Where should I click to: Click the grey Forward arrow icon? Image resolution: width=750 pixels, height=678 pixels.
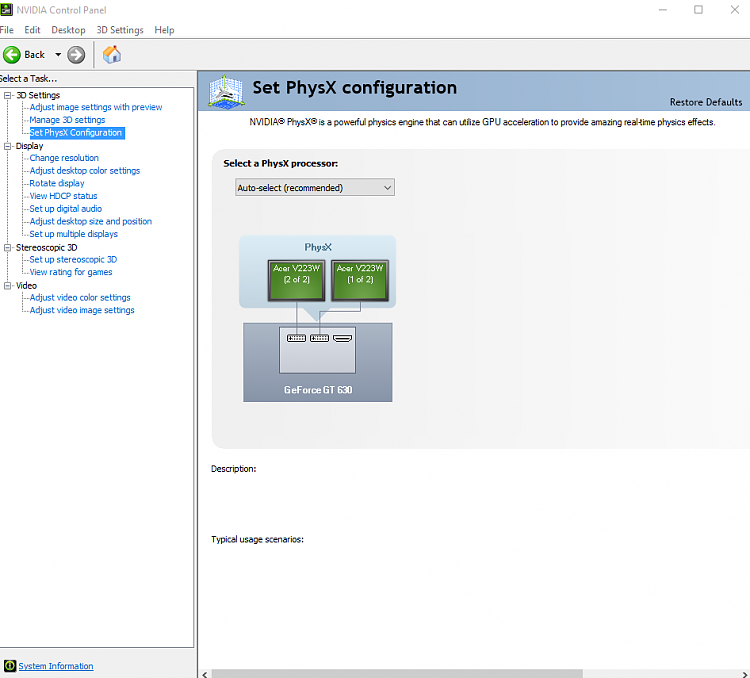[x=76, y=55]
